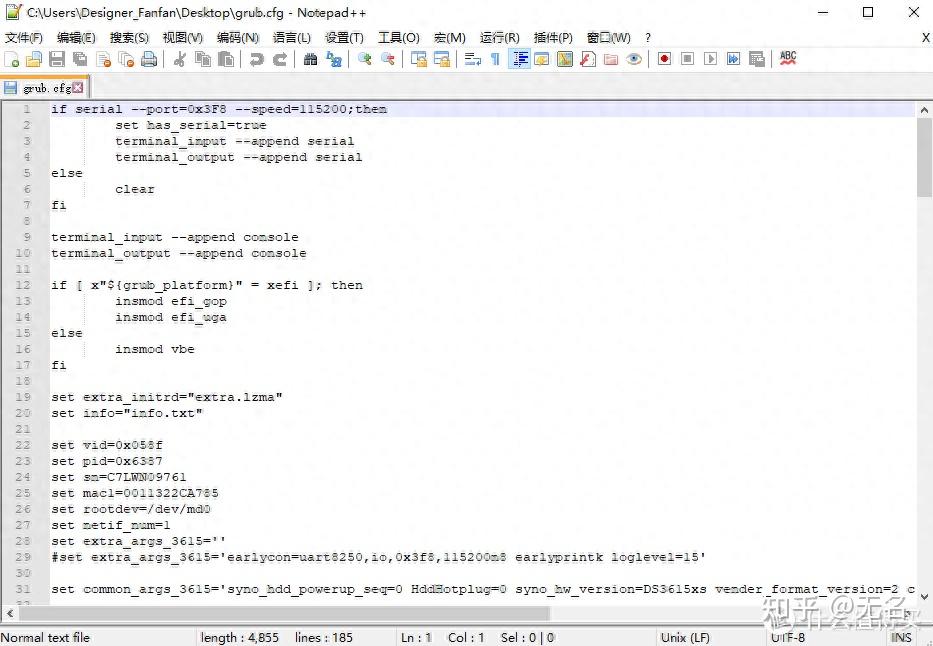Click the 'Ln : 1' status bar entry
This screenshot has width=933, height=646.
coord(416,638)
